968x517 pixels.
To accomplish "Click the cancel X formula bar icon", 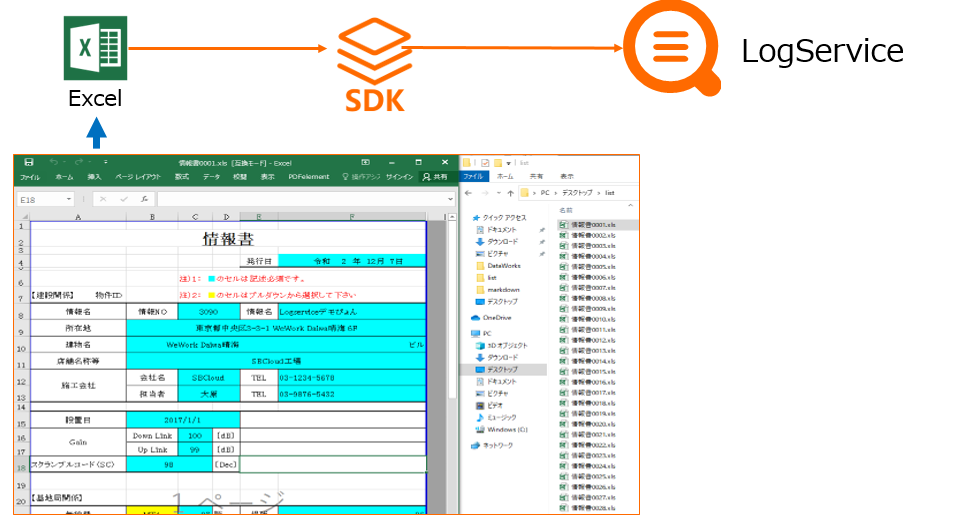I will (103, 200).
